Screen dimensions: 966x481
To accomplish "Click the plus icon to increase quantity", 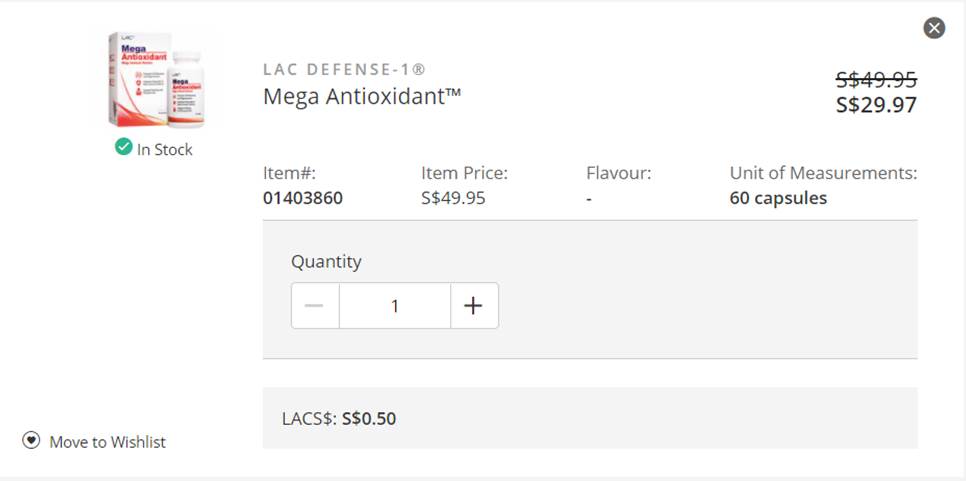I will pyautogui.click(x=474, y=306).
